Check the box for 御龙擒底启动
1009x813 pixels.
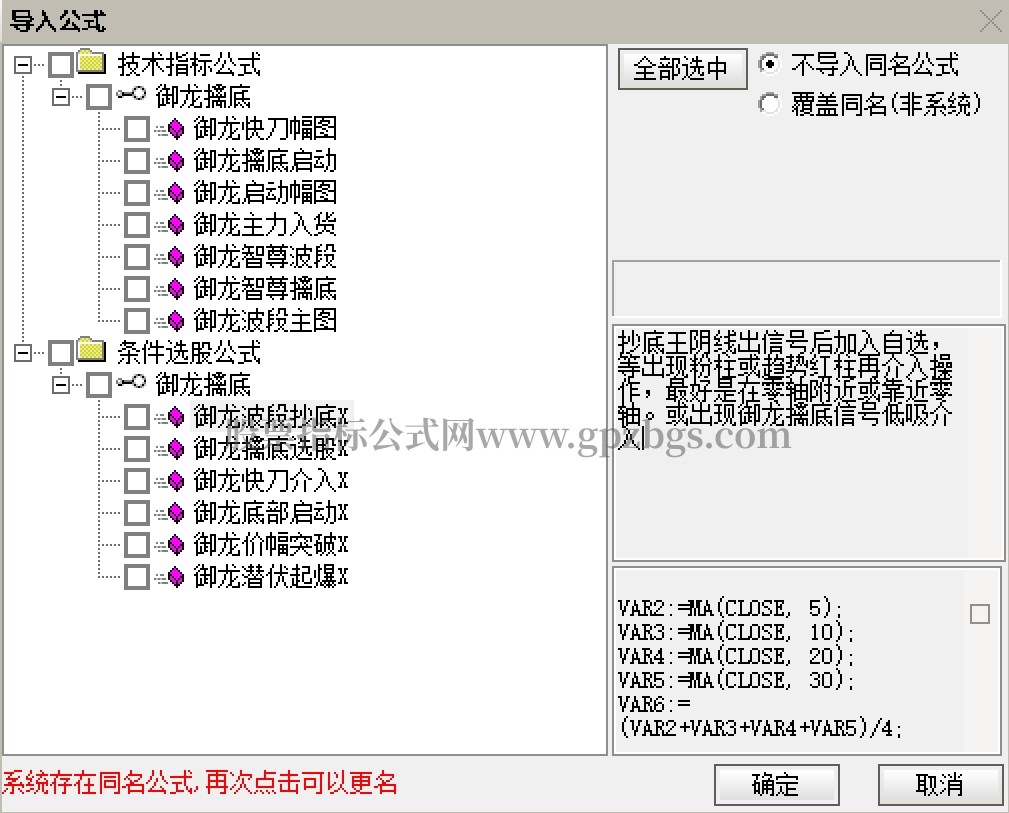coord(137,160)
